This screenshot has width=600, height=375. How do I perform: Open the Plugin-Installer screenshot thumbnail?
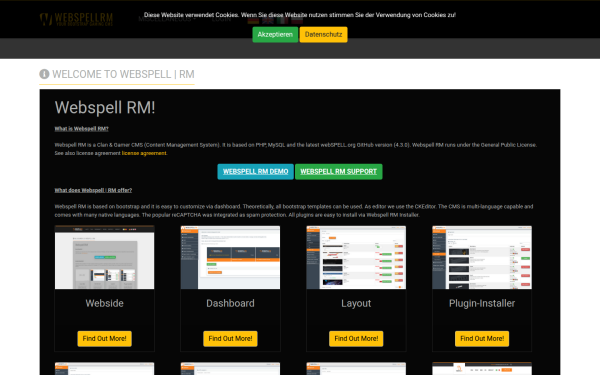point(482,257)
